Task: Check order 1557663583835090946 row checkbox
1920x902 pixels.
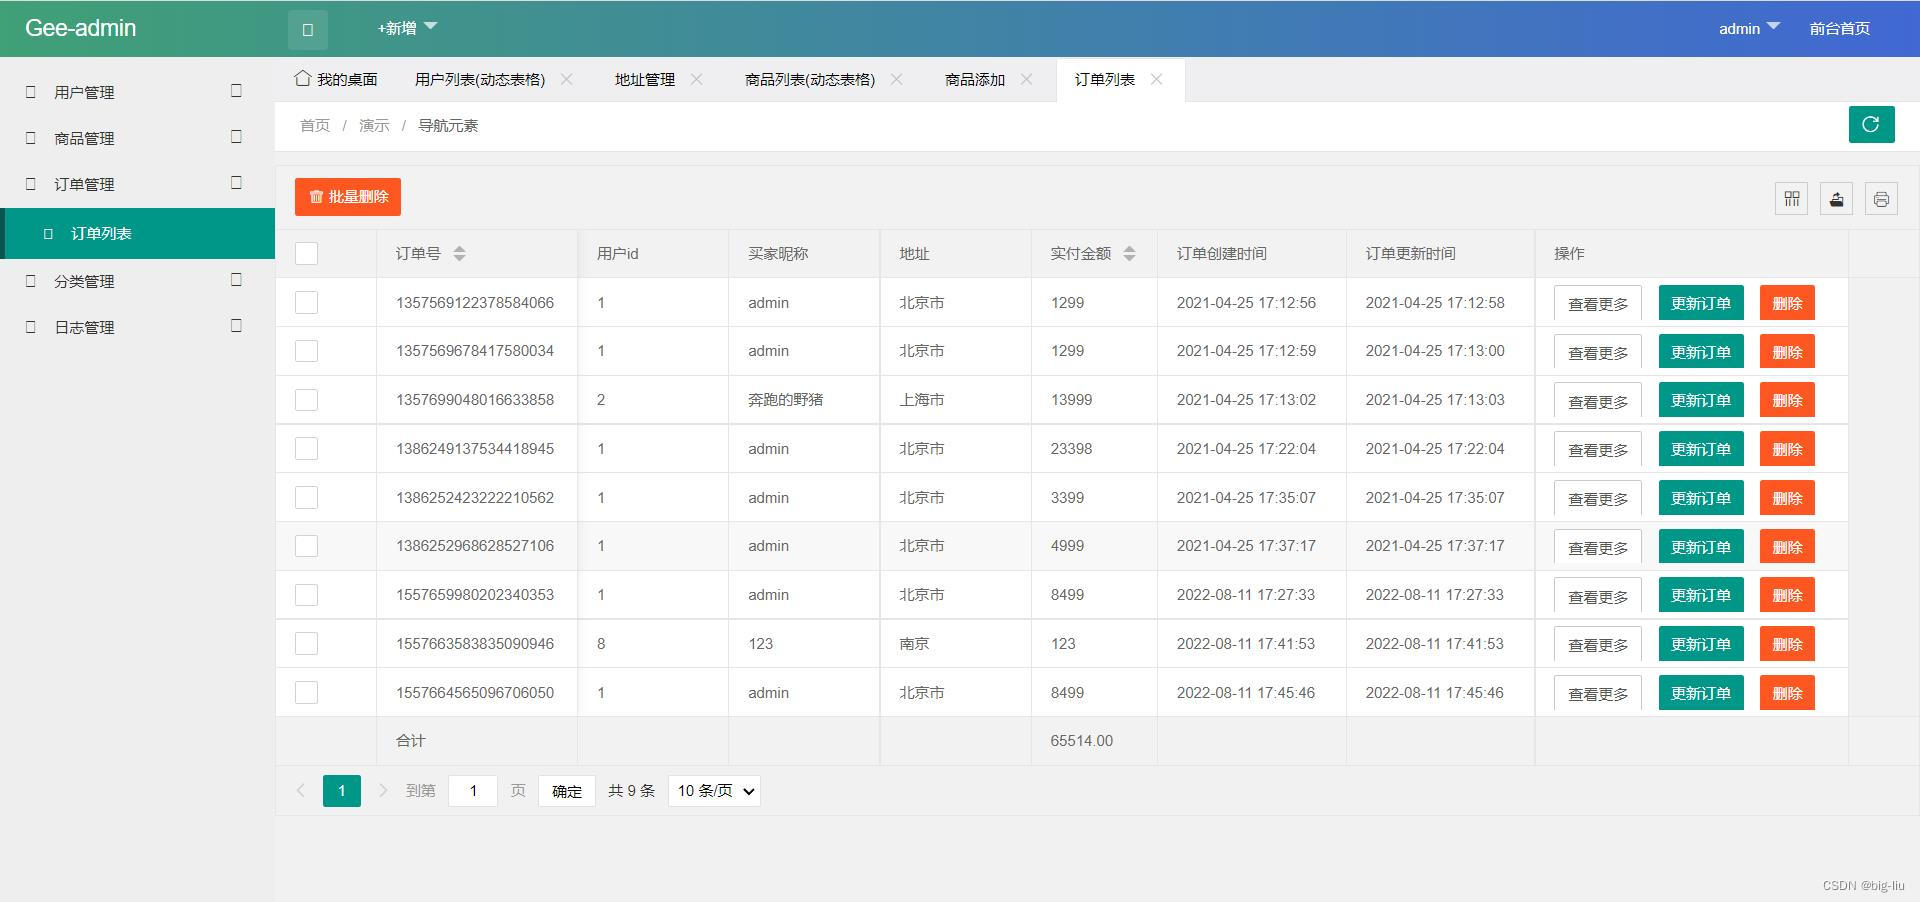Action: pyautogui.click(x=307, y=643)
